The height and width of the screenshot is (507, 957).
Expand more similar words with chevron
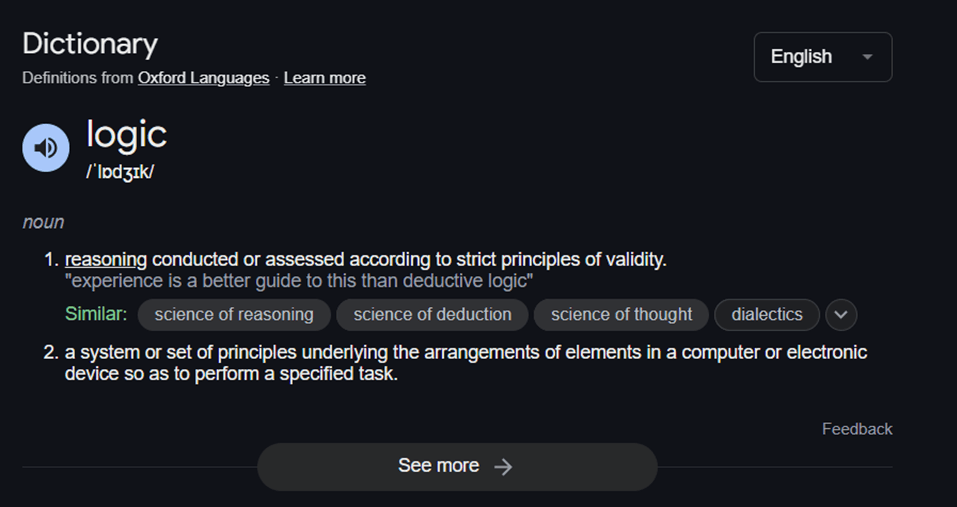pyautogui.click(x=841, y=315)
